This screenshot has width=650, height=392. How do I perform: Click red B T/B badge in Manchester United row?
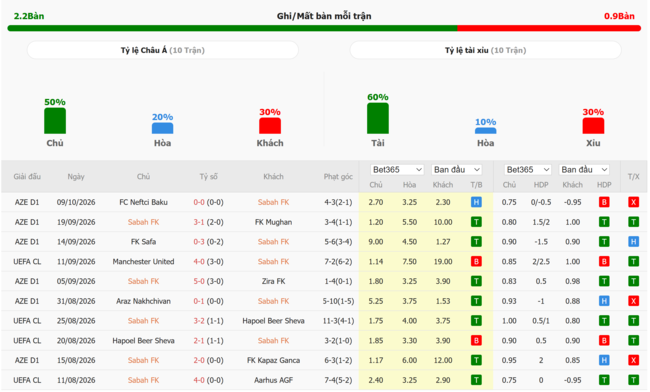[x=476, y=261]
